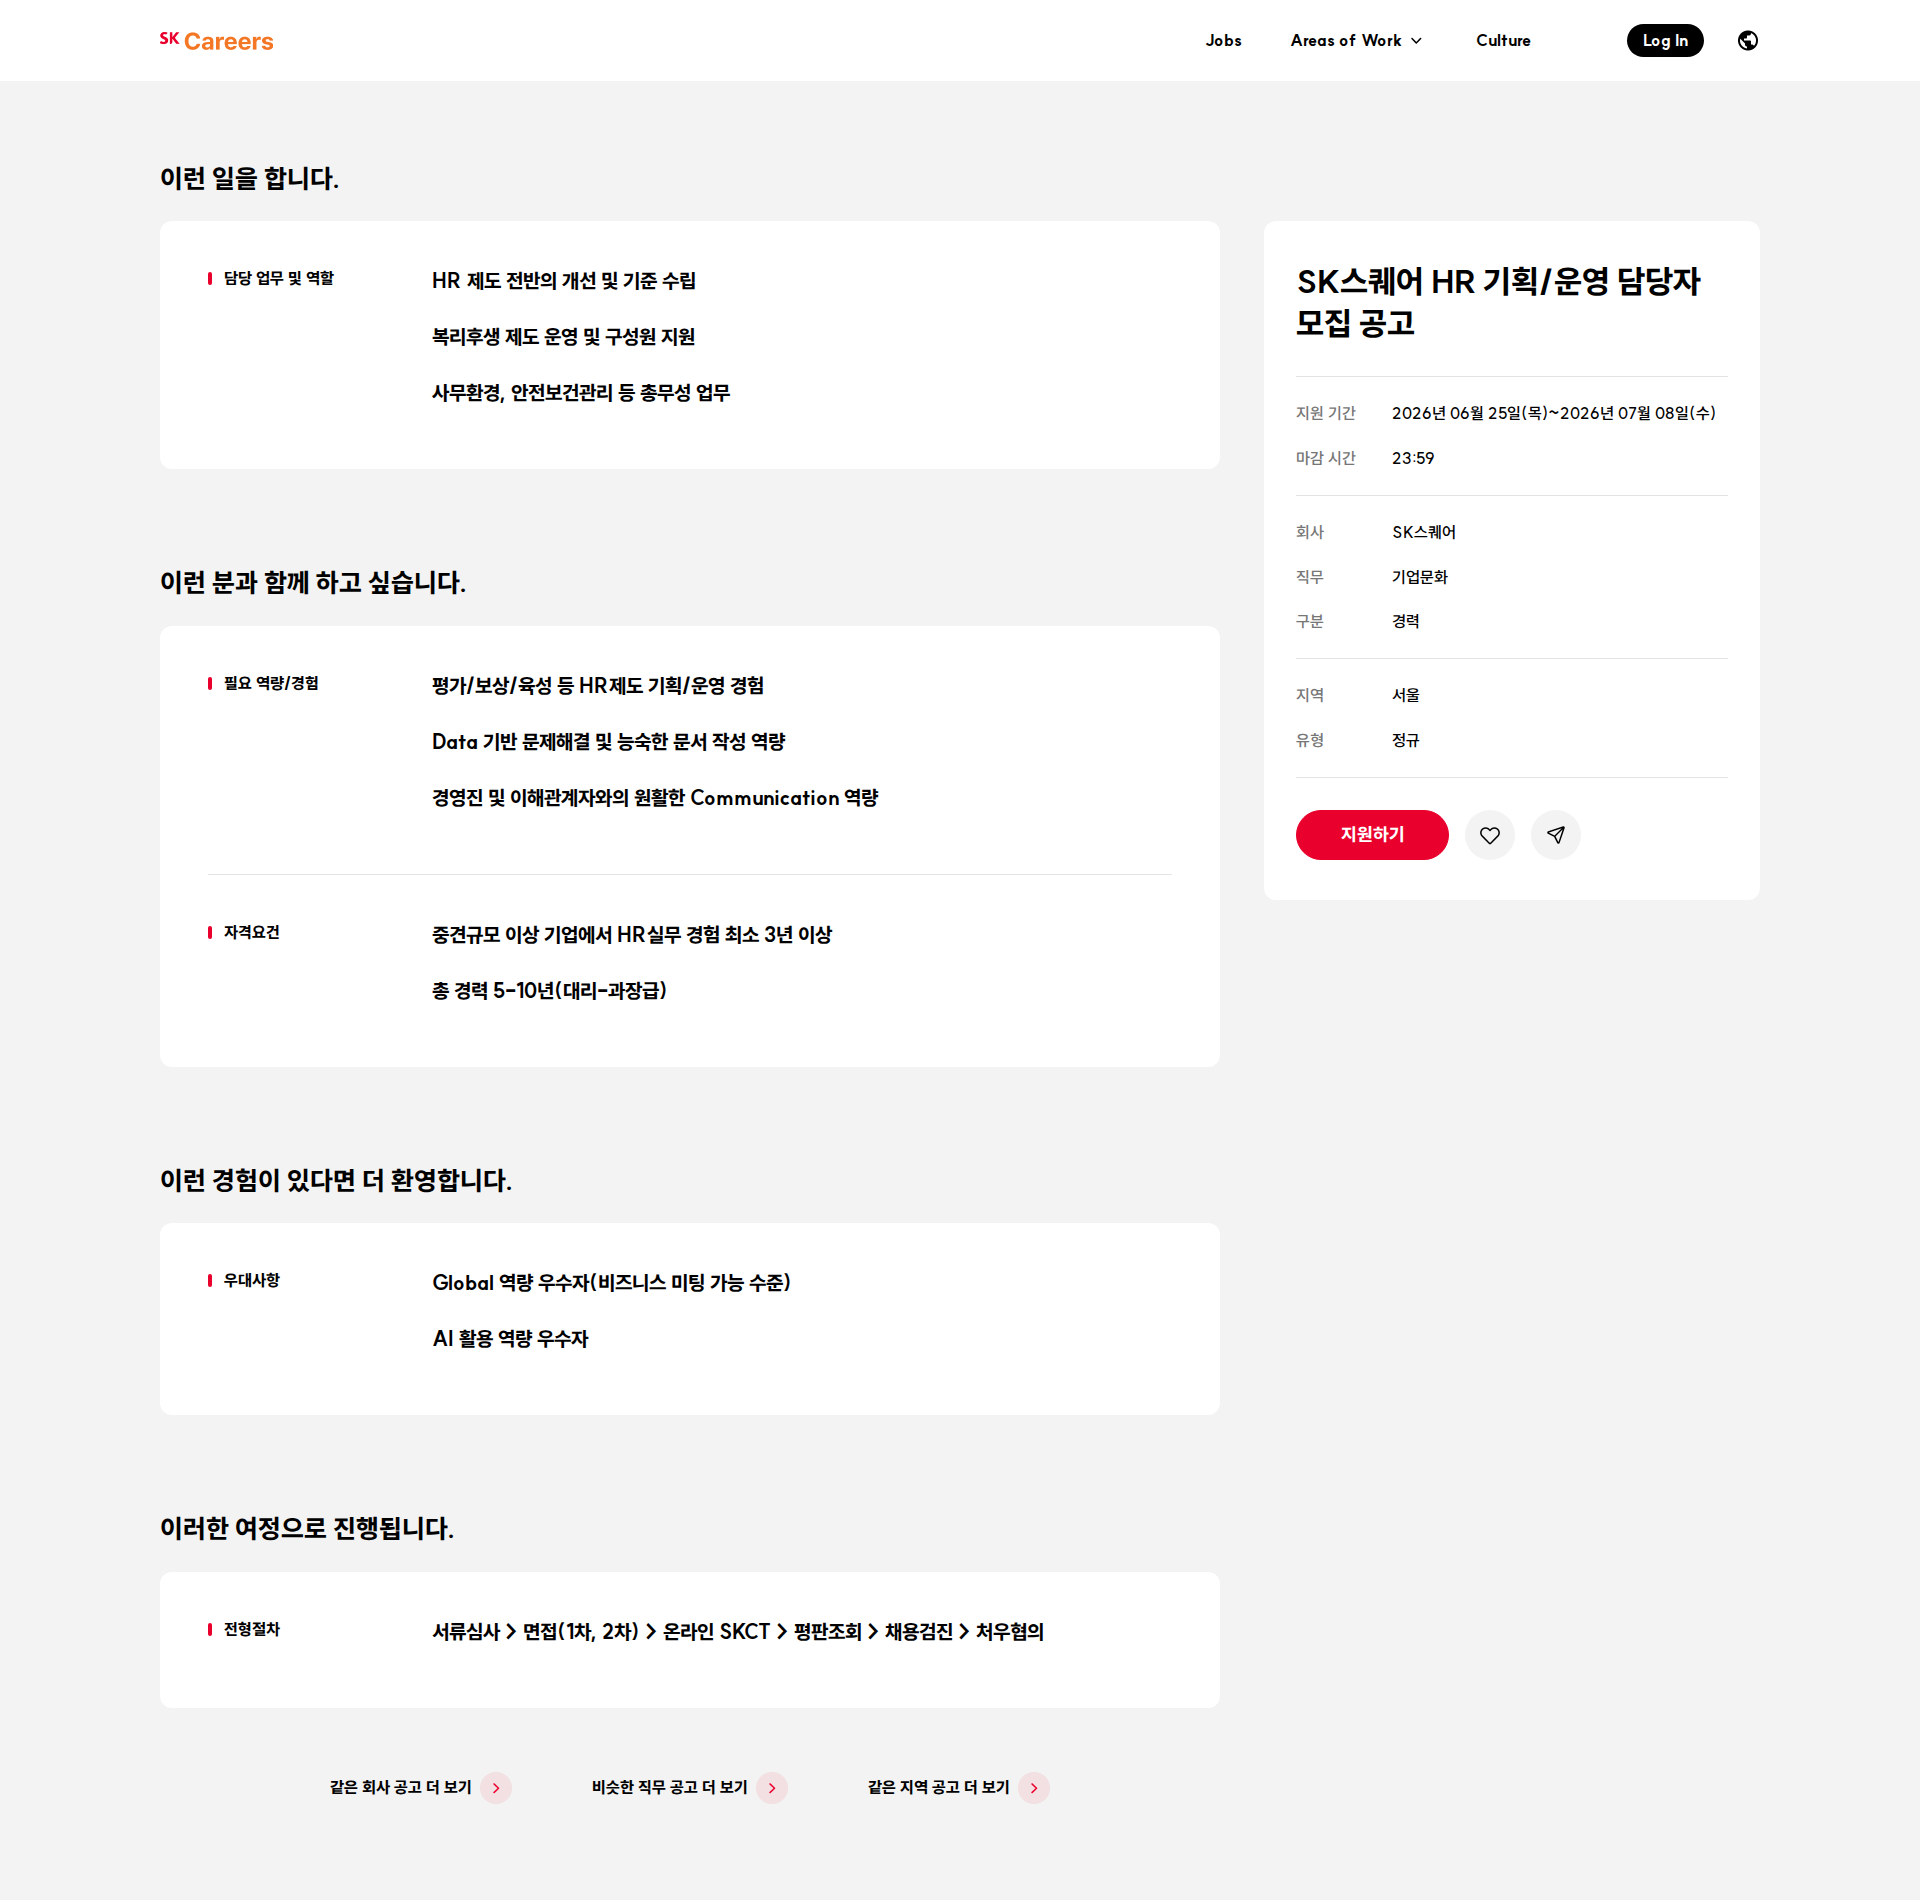Screen dimensions: 1920x1900
Task: Expand the Areas of Work dropdown
Action: coord(1356,41)
